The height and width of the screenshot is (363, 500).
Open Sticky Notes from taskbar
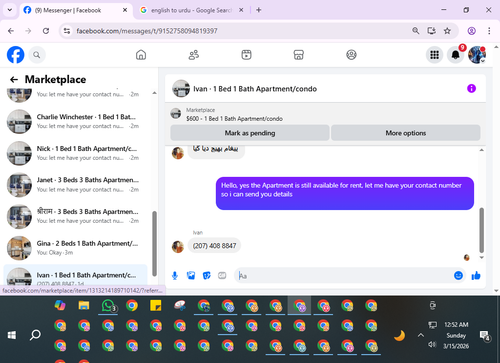156,306
